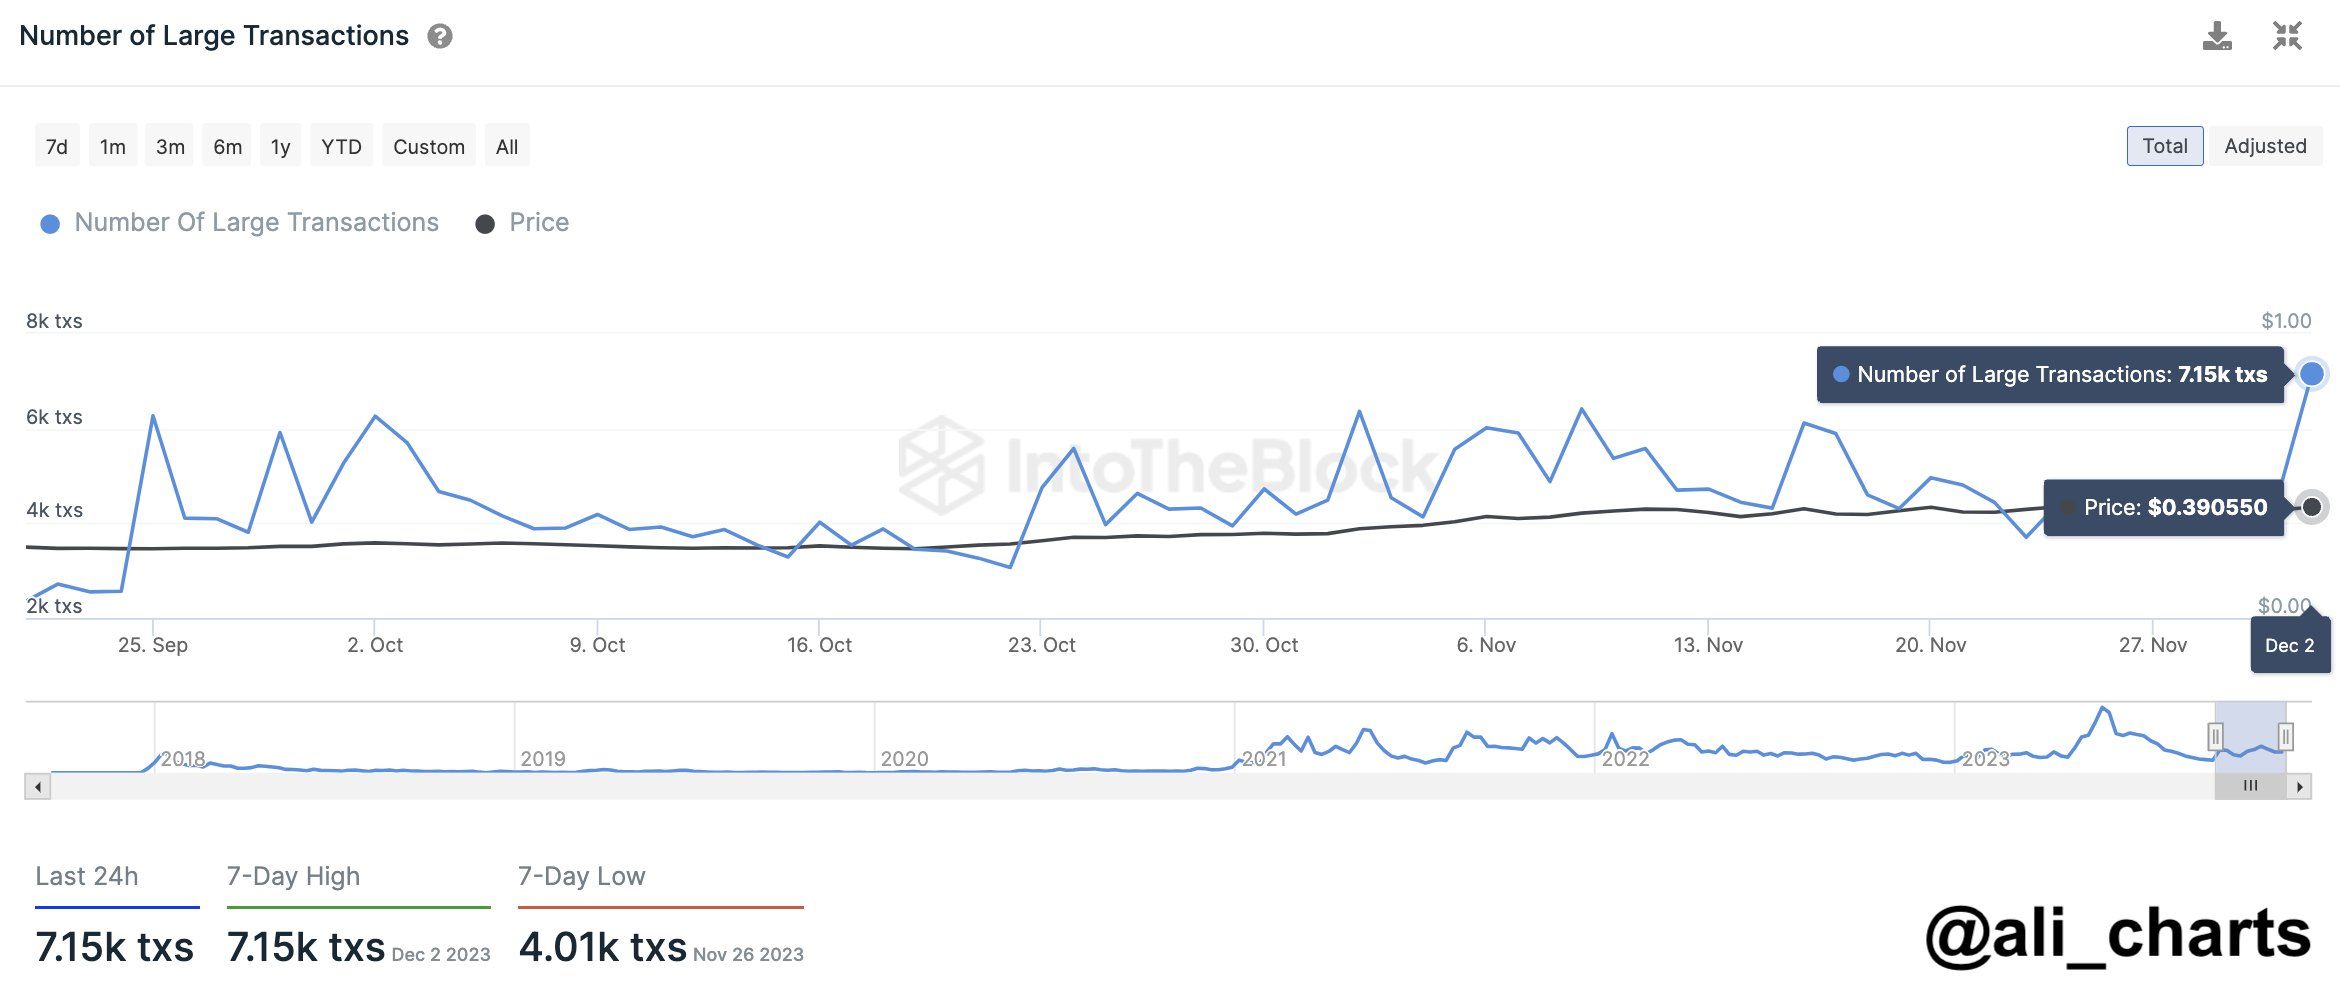Choose the YTD time range

click(x=341, y=146)
